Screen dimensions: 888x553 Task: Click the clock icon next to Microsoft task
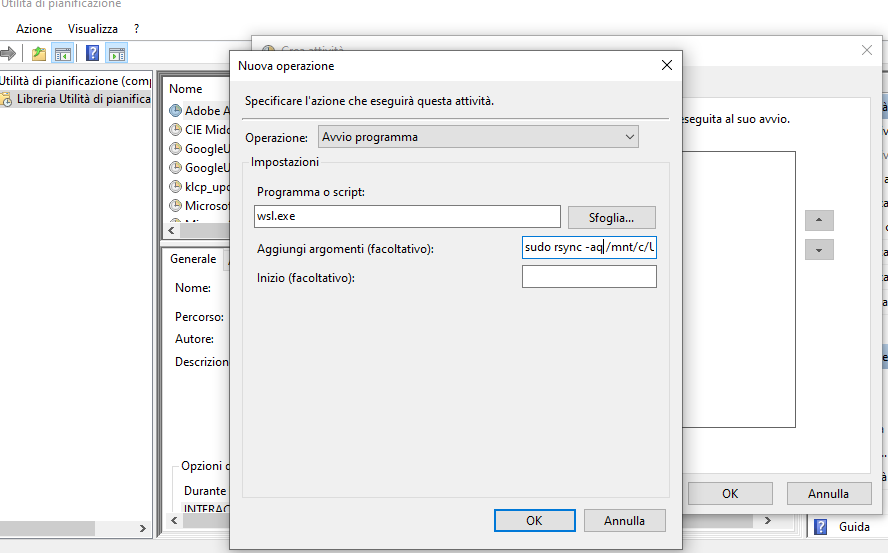coord(176,205)
